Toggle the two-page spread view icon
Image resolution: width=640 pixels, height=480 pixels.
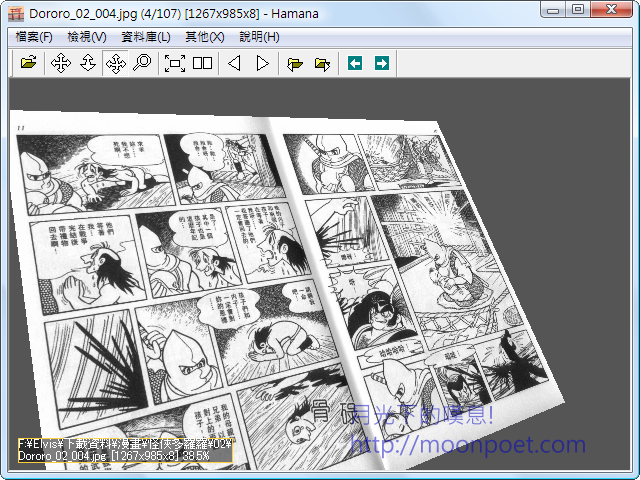click(203, 63)
